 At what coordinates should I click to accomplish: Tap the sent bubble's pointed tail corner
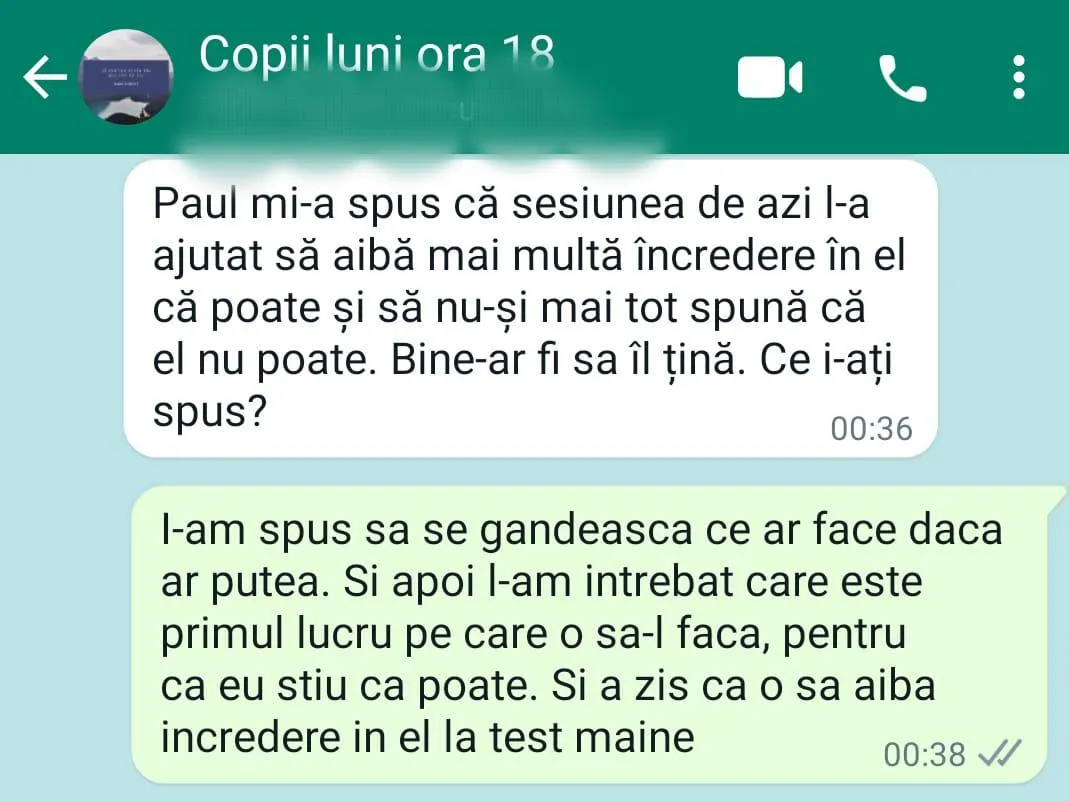point(1057,494)
